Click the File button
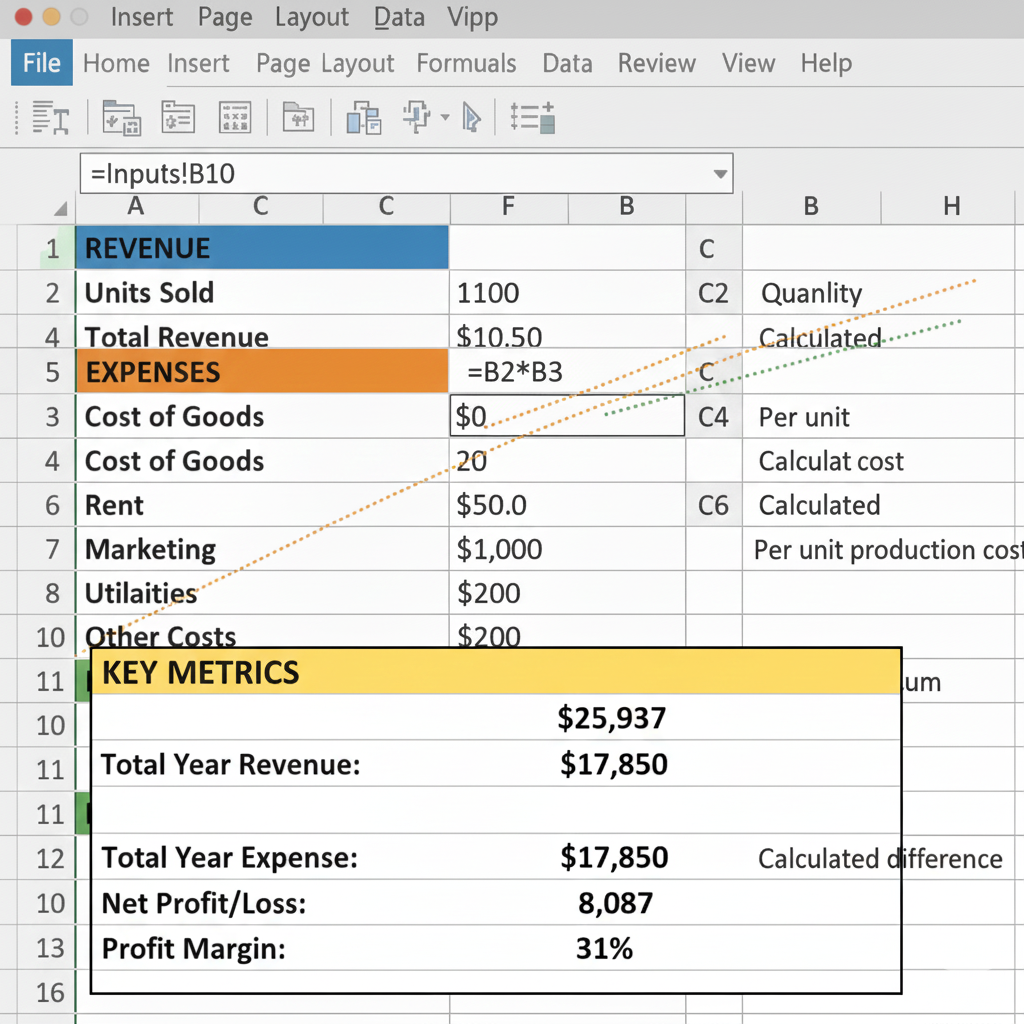The image size is (1024, 1024). (x=40, y=62)
